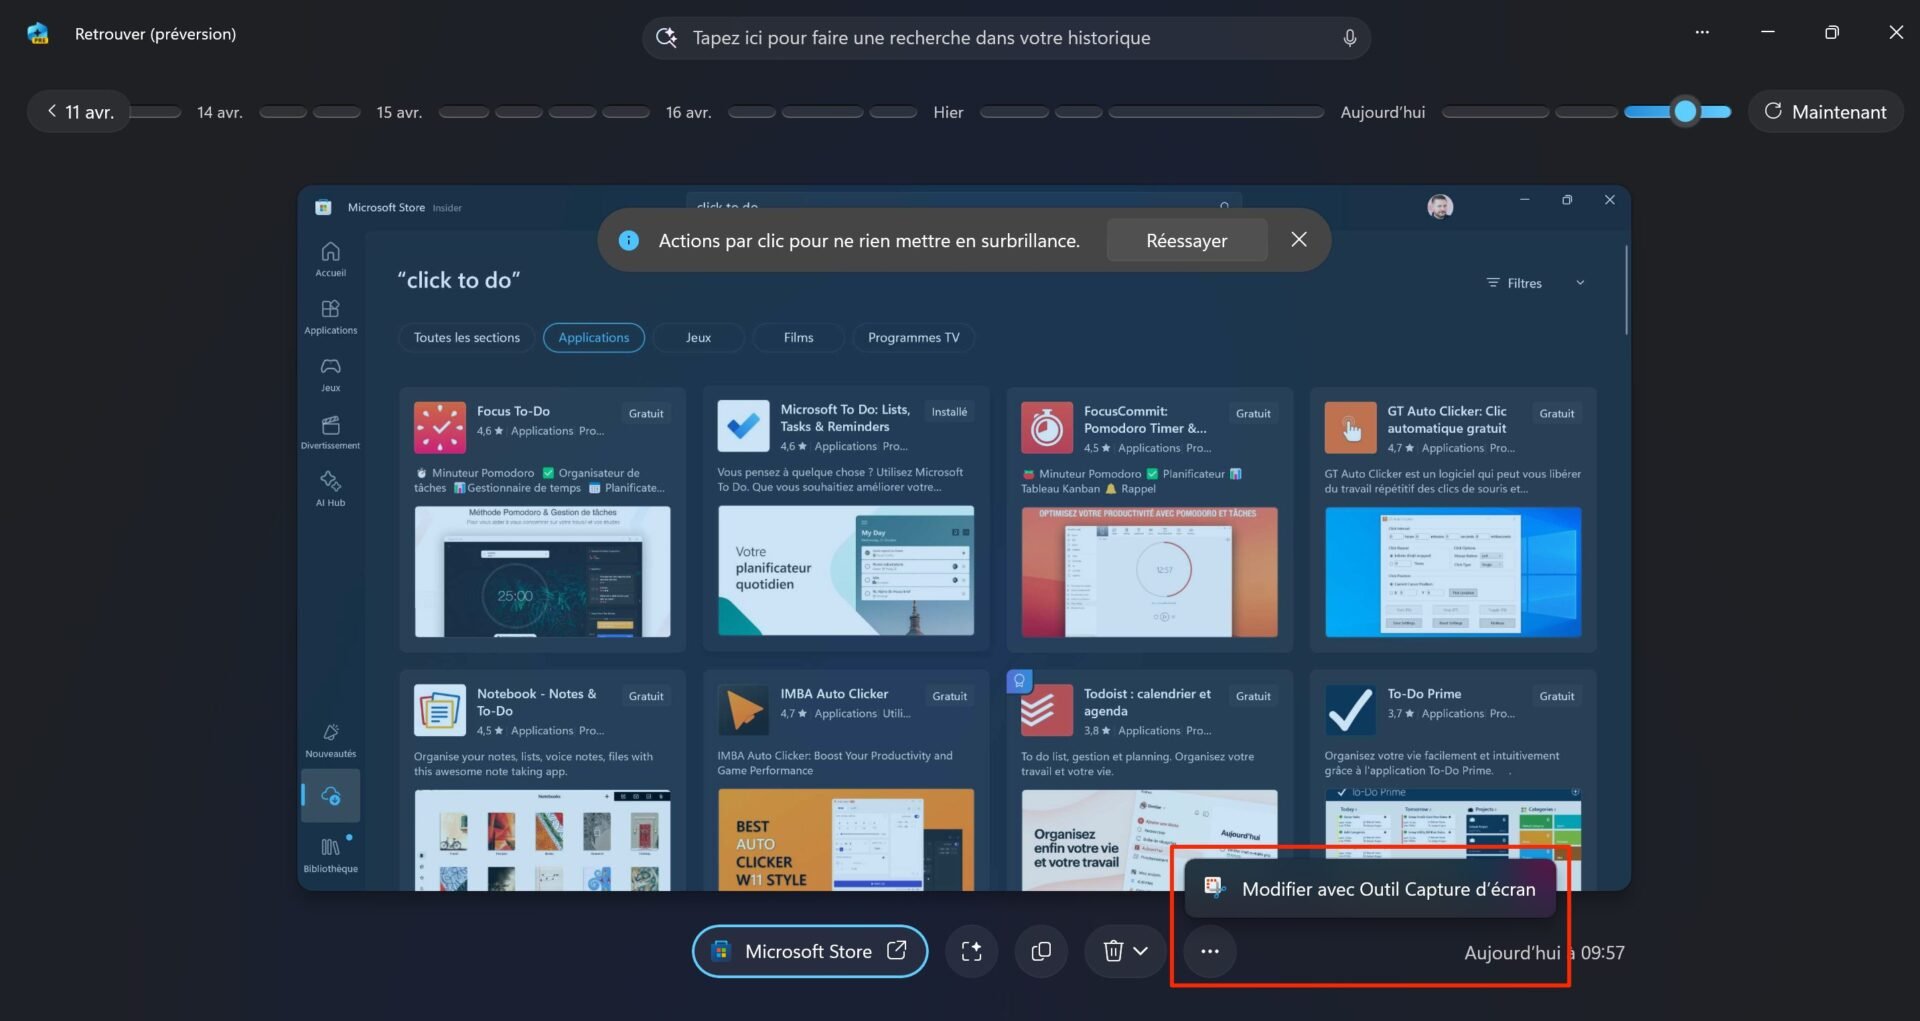Select the Jeux filter tab
The height and width of the screenshot is (1021, 1920).
[698, 338]
